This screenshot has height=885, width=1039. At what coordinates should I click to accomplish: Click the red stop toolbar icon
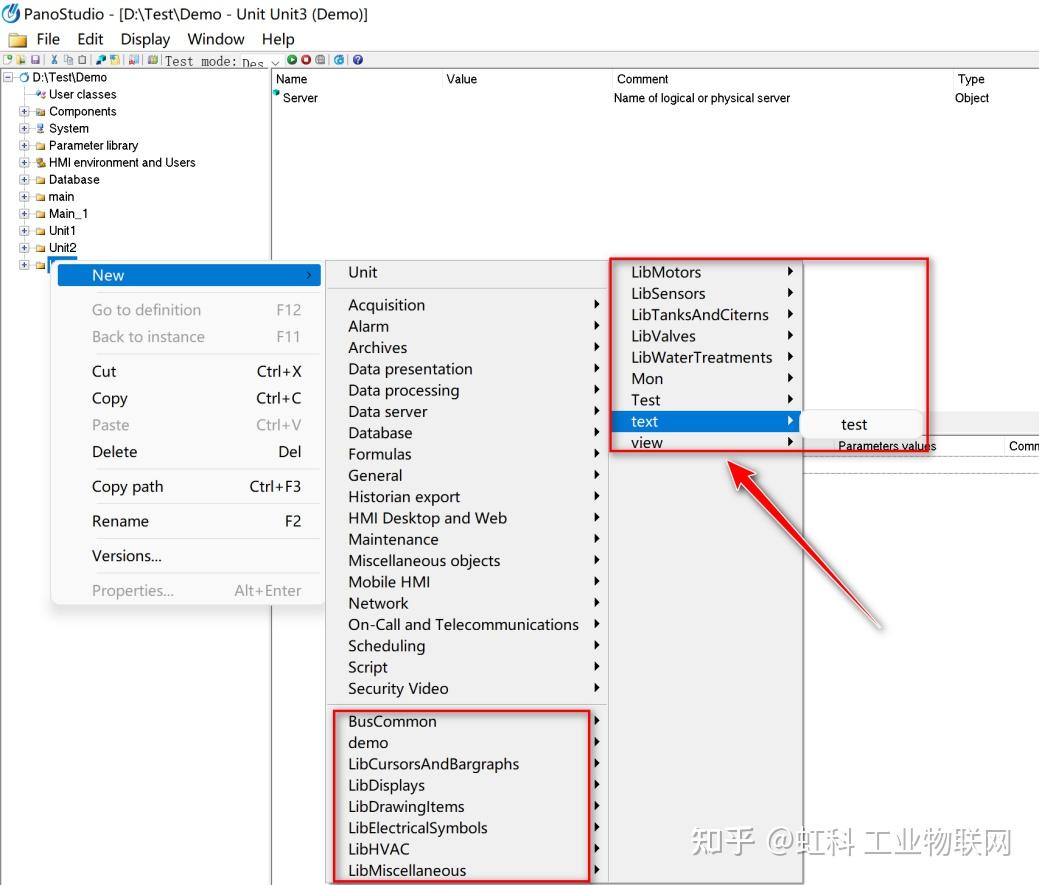tap(308, 59)
